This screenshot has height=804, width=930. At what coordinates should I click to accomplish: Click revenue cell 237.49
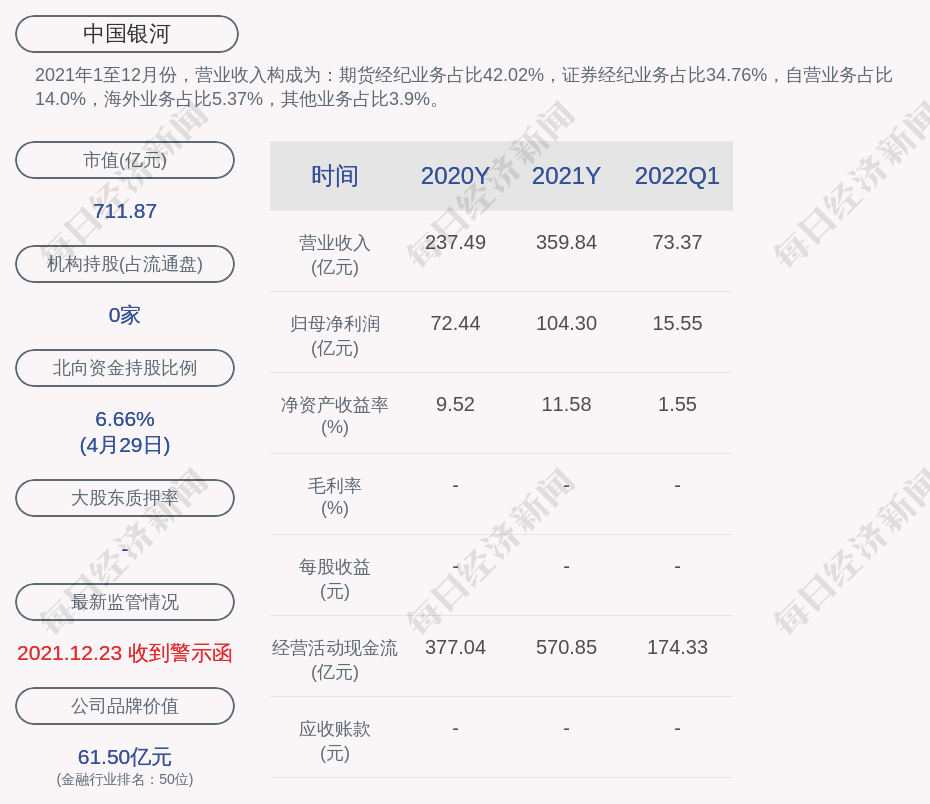click(x=456, y=243)
